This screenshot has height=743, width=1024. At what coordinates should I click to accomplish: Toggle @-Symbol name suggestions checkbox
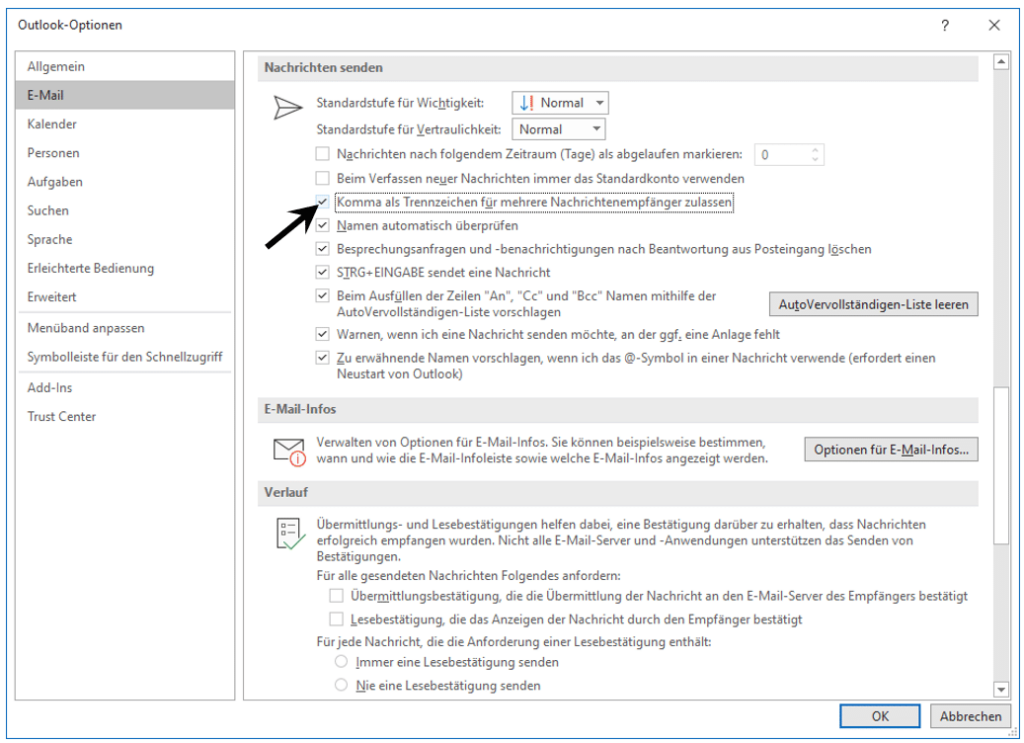click(x=322, y=358)
